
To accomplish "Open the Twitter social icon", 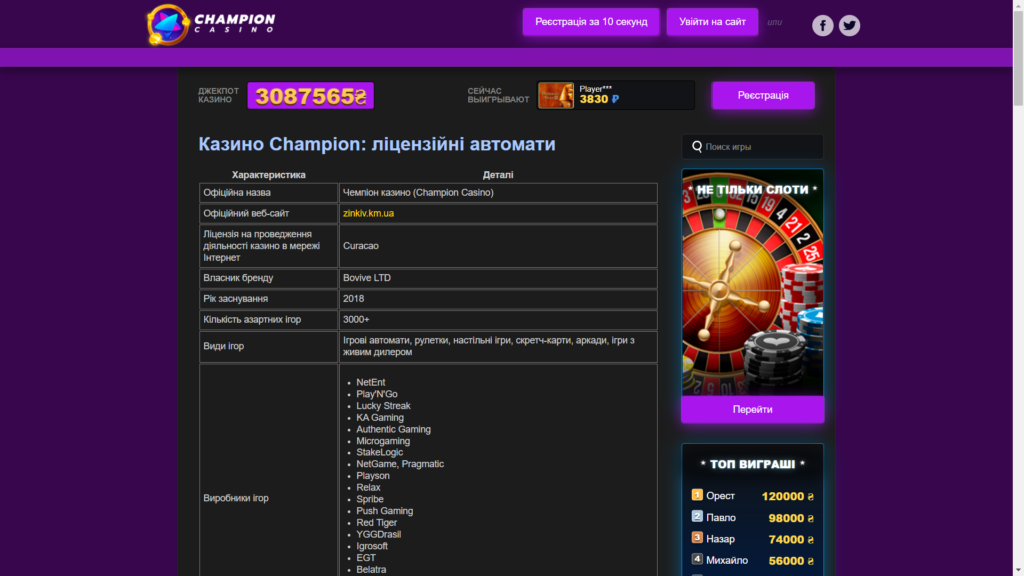I will tap(849, 25).
